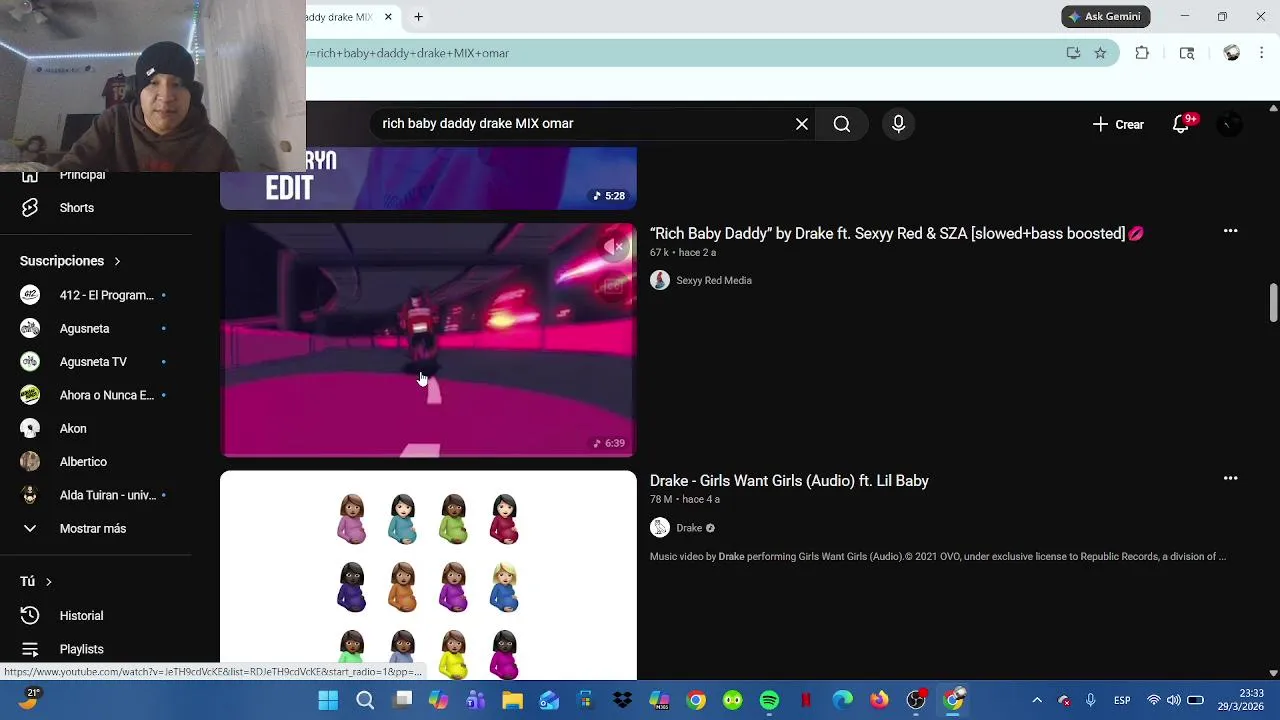The image size is (1280, 720).
Task: Click the magnifier search button
Action: pyautogui.click(x=842, y=124)
